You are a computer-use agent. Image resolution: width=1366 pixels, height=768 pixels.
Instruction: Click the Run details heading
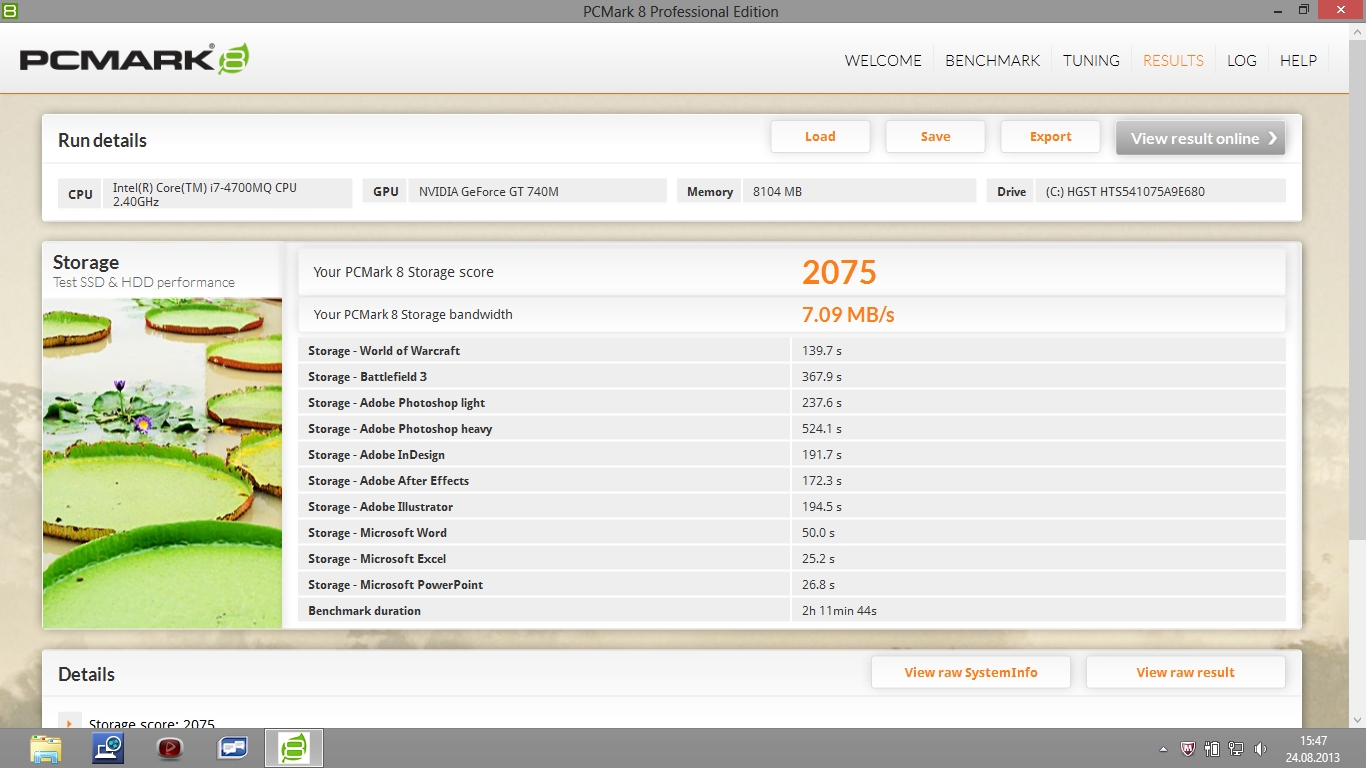(x=102, y=141)
